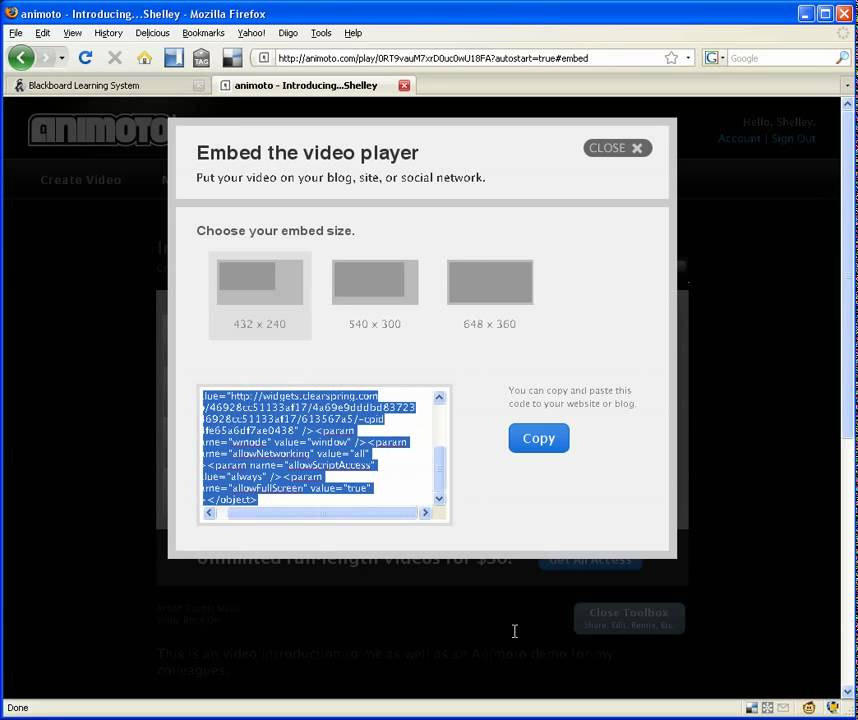The width and height of the screenshot is (858, 720).
Task: Choose the 648 x 360 embed size
Action: click(x=490, y=295)
